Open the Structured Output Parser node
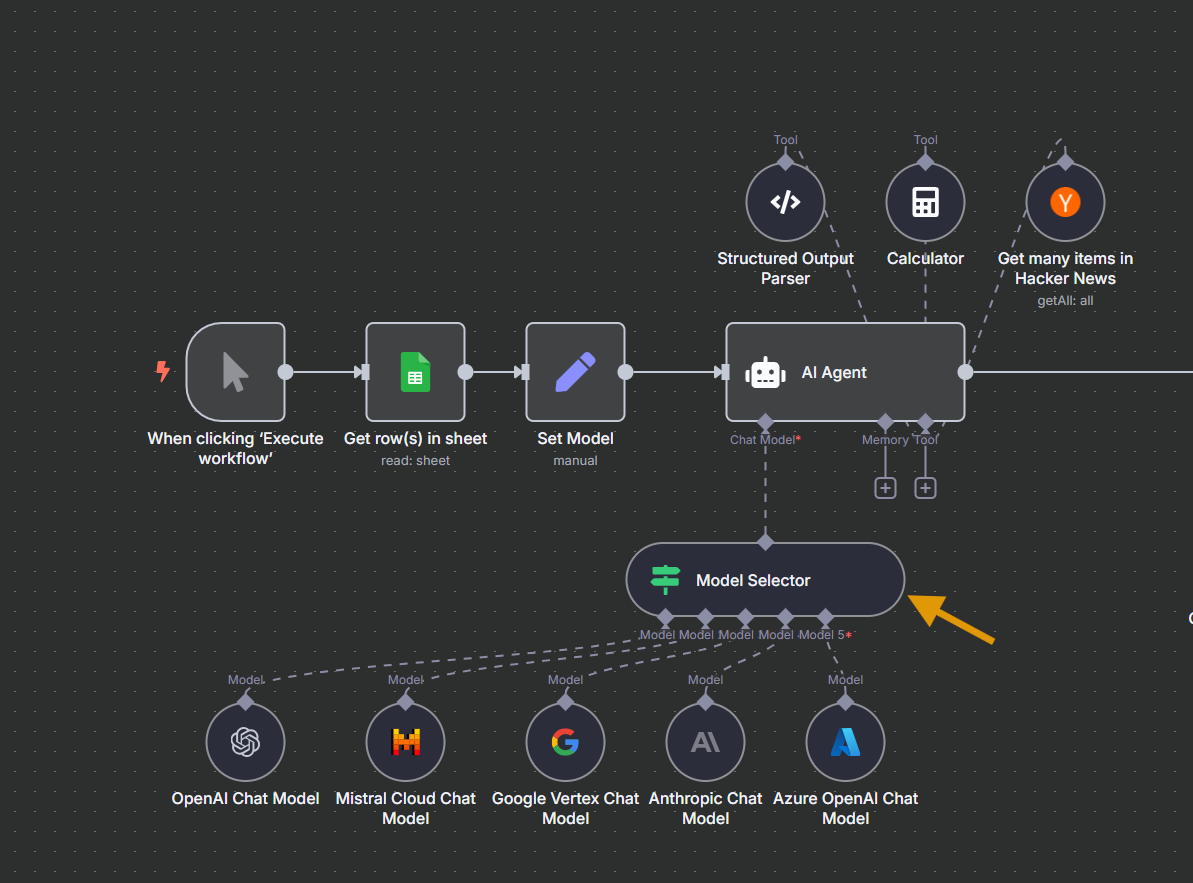Image resolution: width=1193 pixels, height=883 pixels. click(x=785, y=201)
